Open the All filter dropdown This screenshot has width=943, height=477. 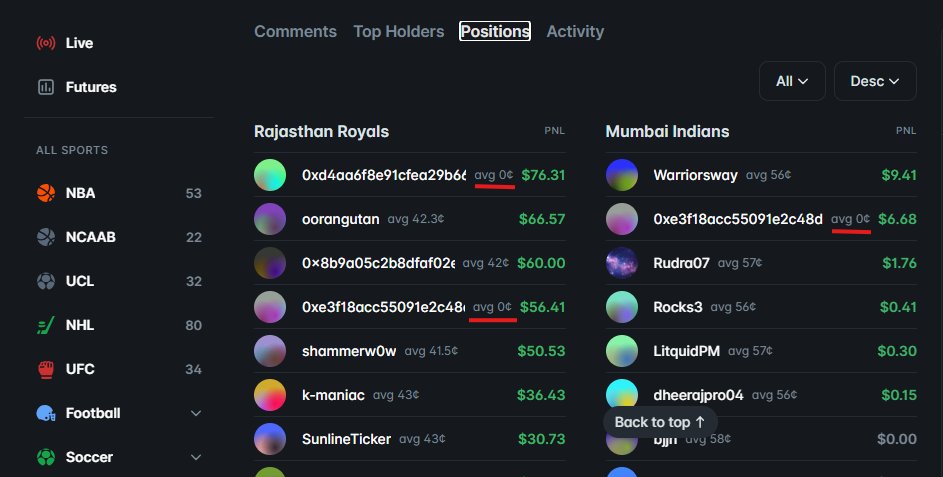pyautogui.click(x=792, y=81)
